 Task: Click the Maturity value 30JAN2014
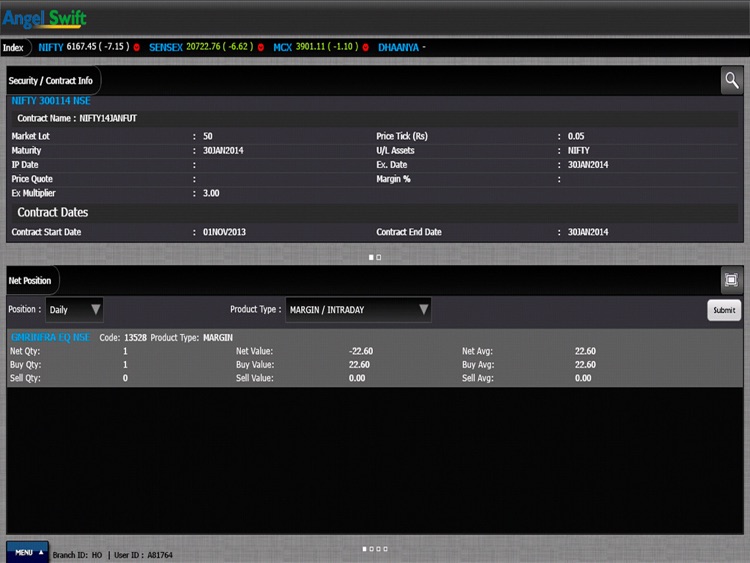tap(223, 151)
